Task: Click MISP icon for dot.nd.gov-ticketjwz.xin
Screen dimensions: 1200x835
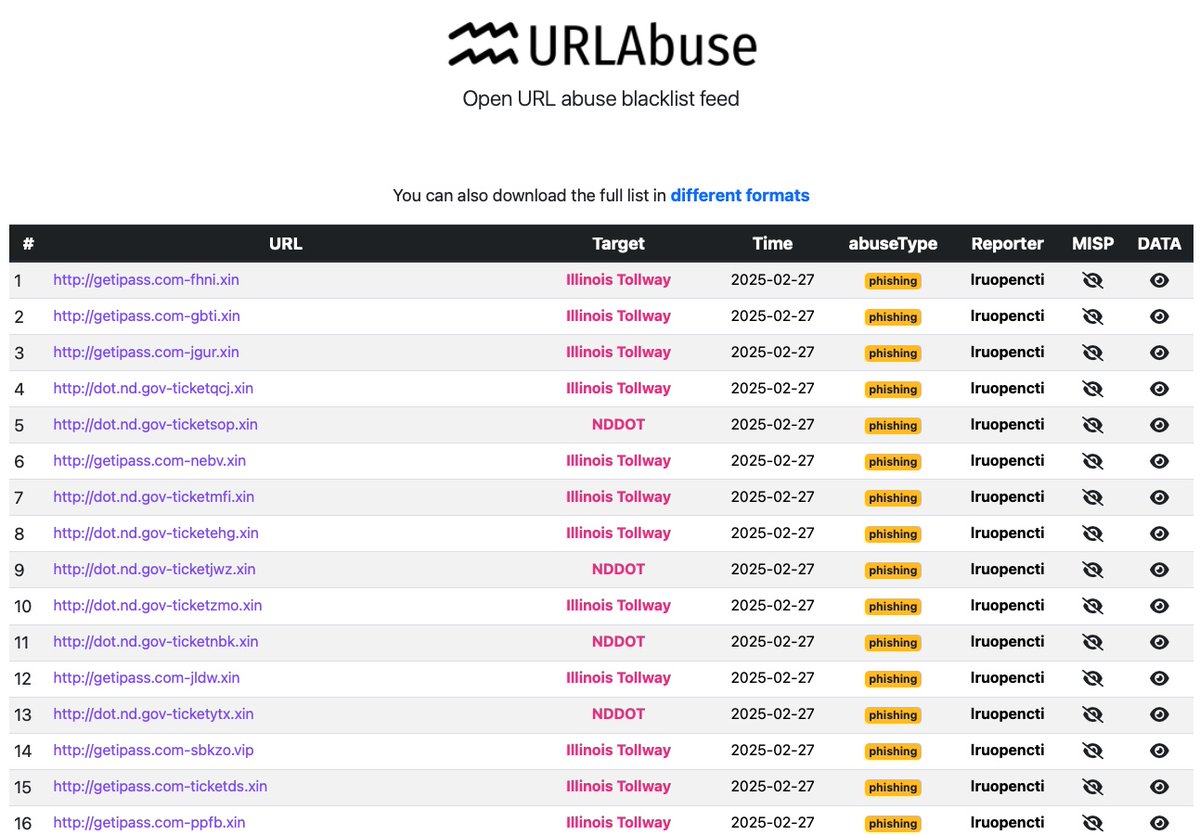Action: click(1092, 569)
